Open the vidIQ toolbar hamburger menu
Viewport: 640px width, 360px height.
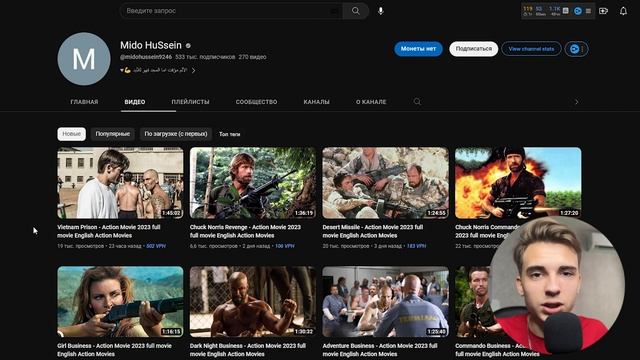pyautogui.click(x=588, y=11)
